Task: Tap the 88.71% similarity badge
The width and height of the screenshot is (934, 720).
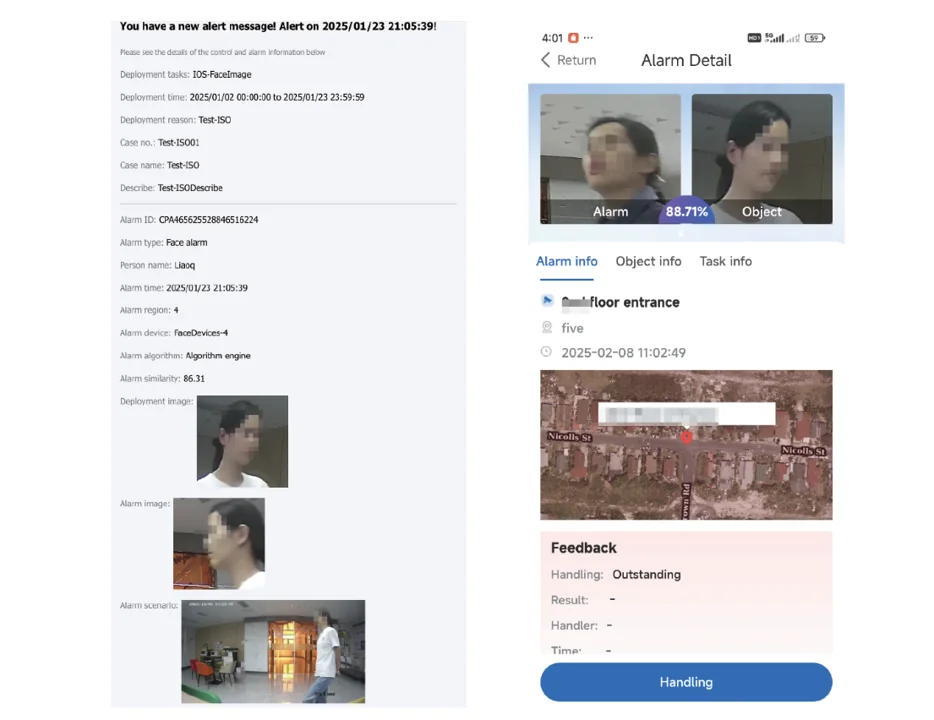Action: click(687, 211)
